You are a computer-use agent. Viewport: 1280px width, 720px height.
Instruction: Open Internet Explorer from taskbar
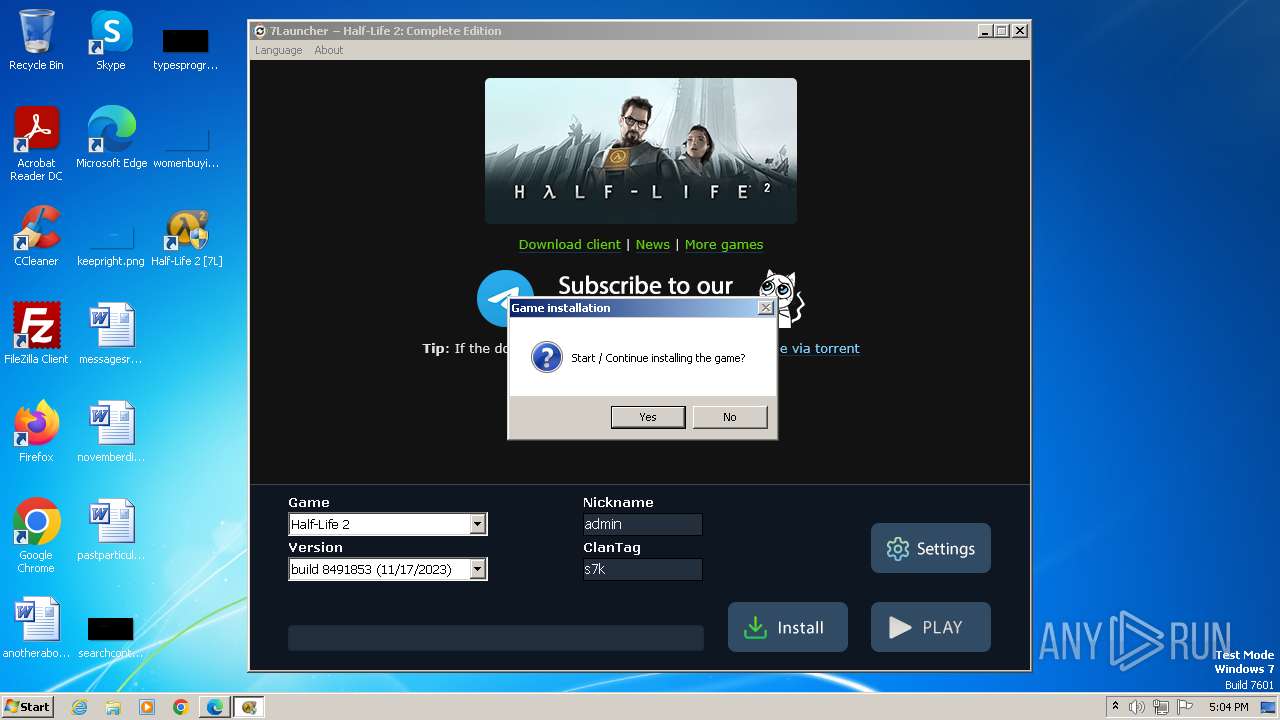[x=79, y=707]
